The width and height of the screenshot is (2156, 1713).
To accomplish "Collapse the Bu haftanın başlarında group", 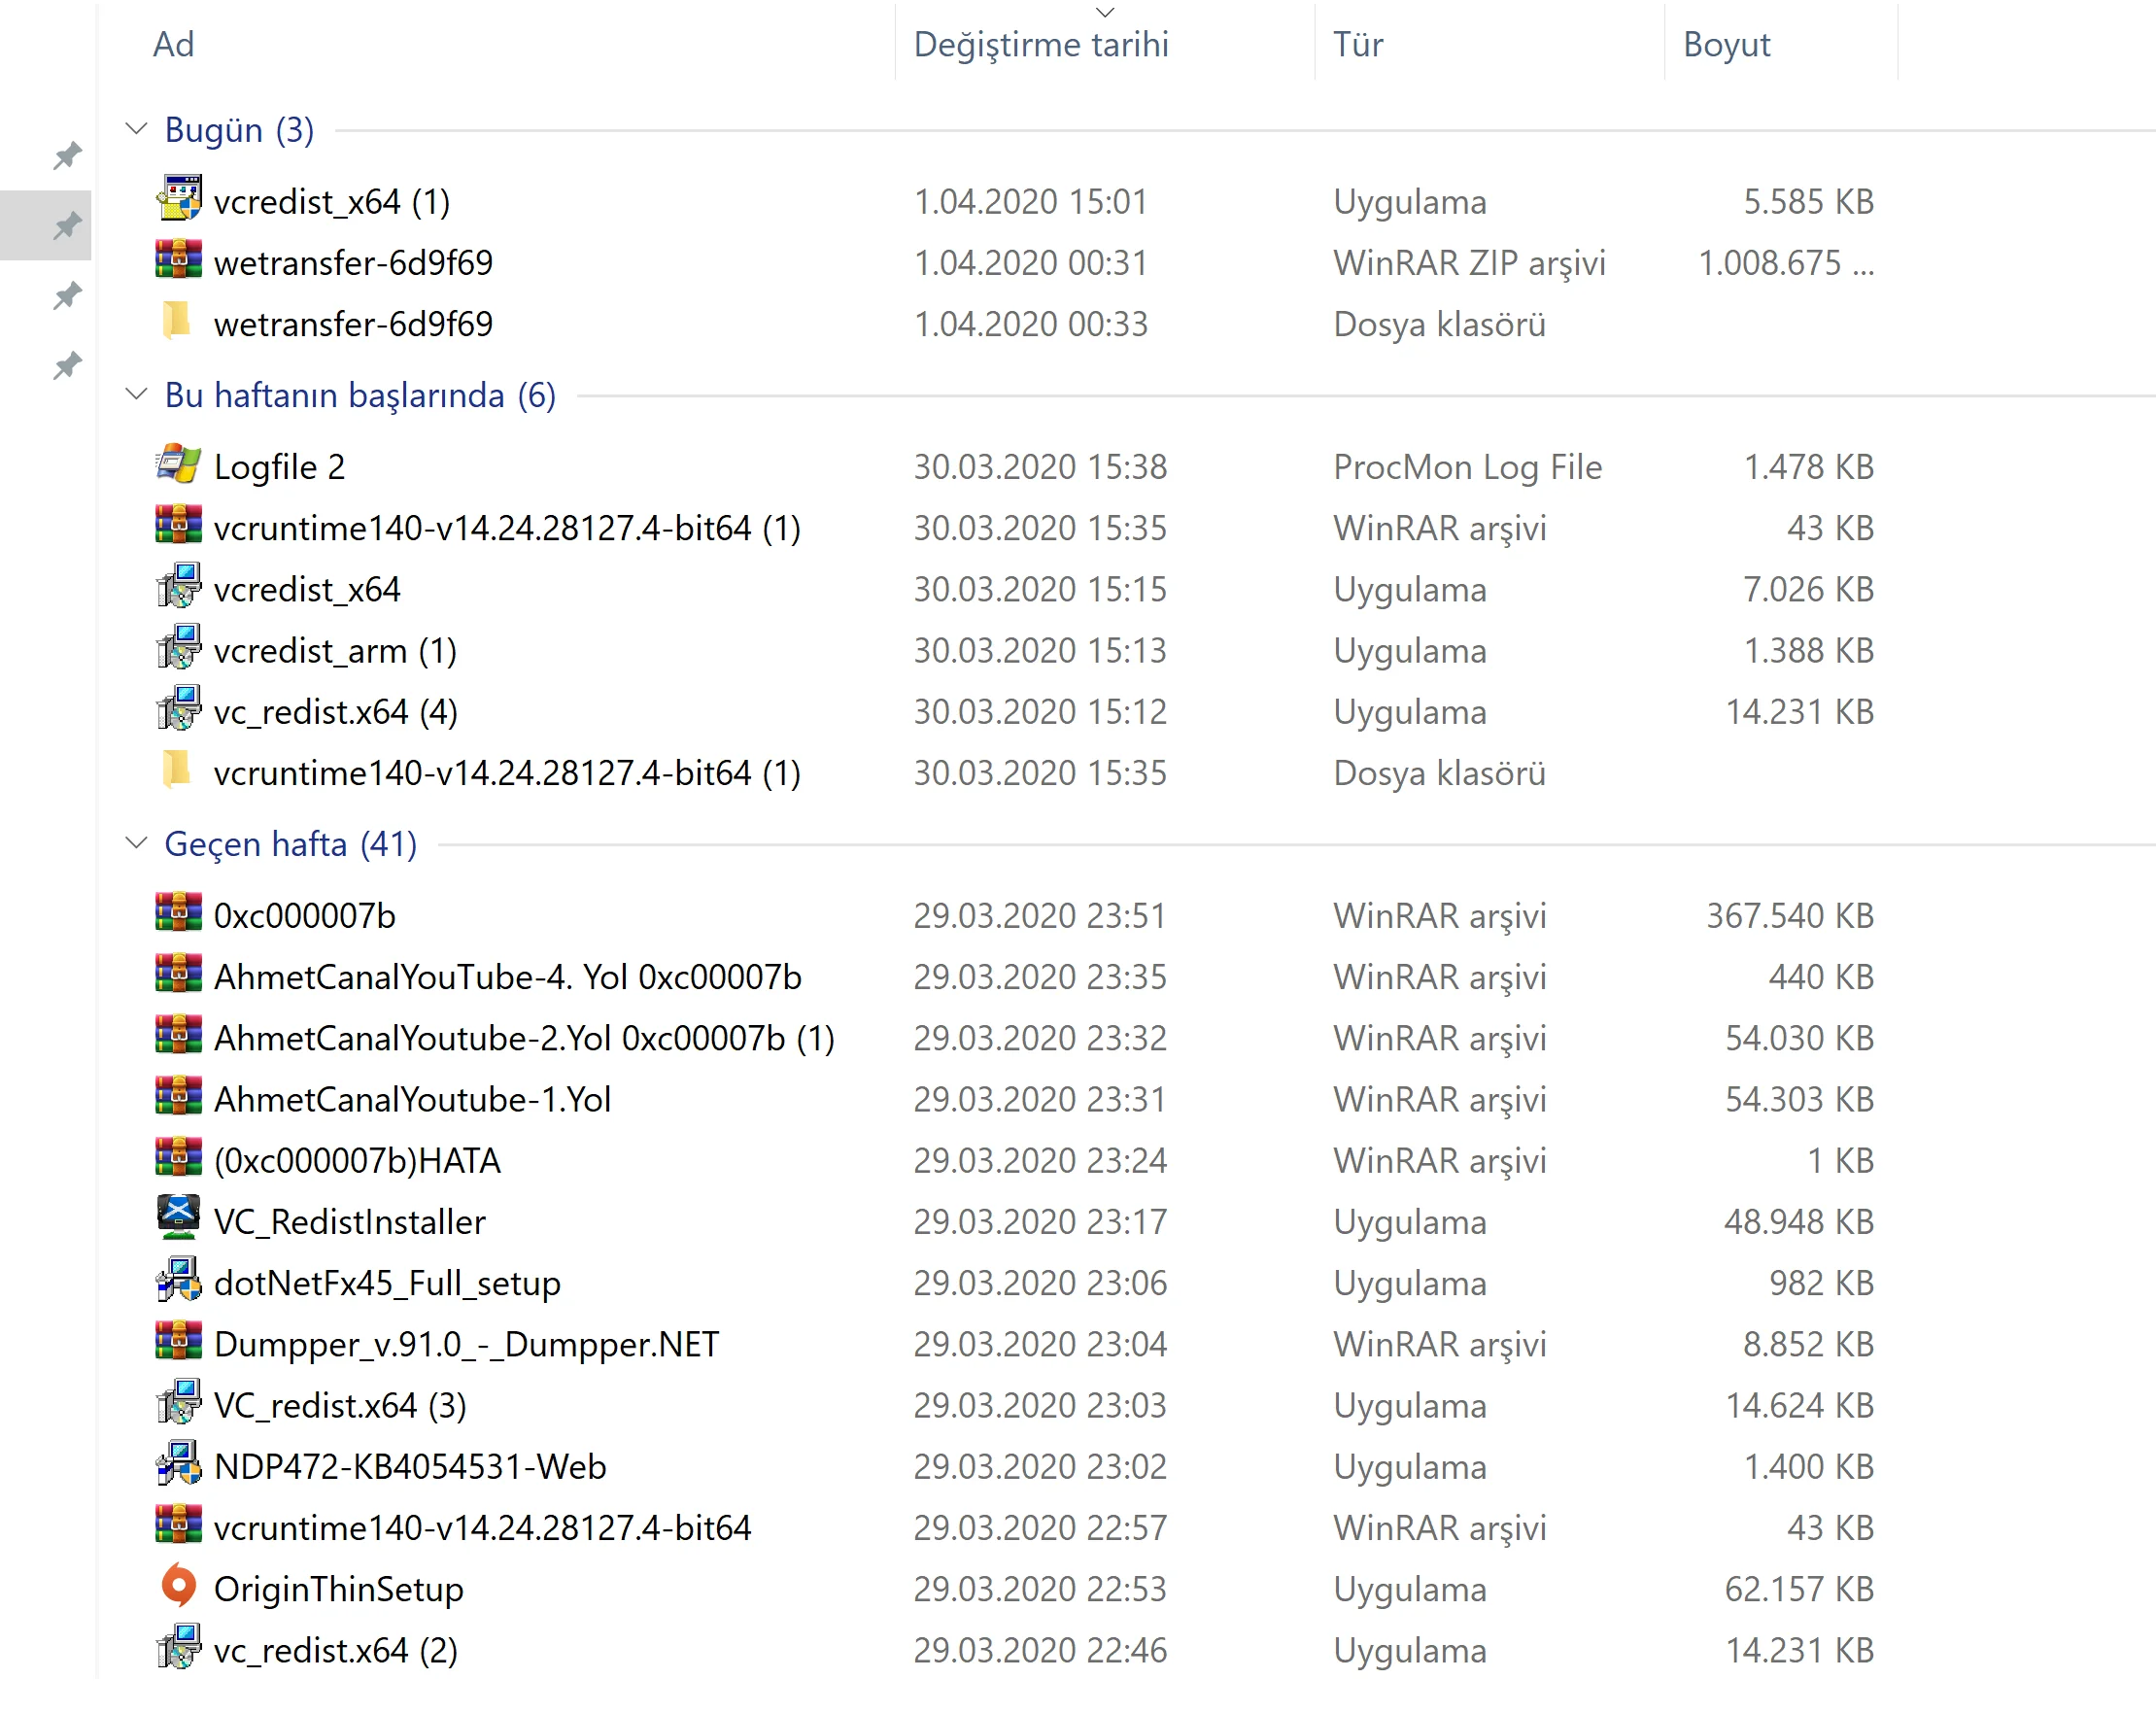I will pyautogui.click(x=136, y=394).
